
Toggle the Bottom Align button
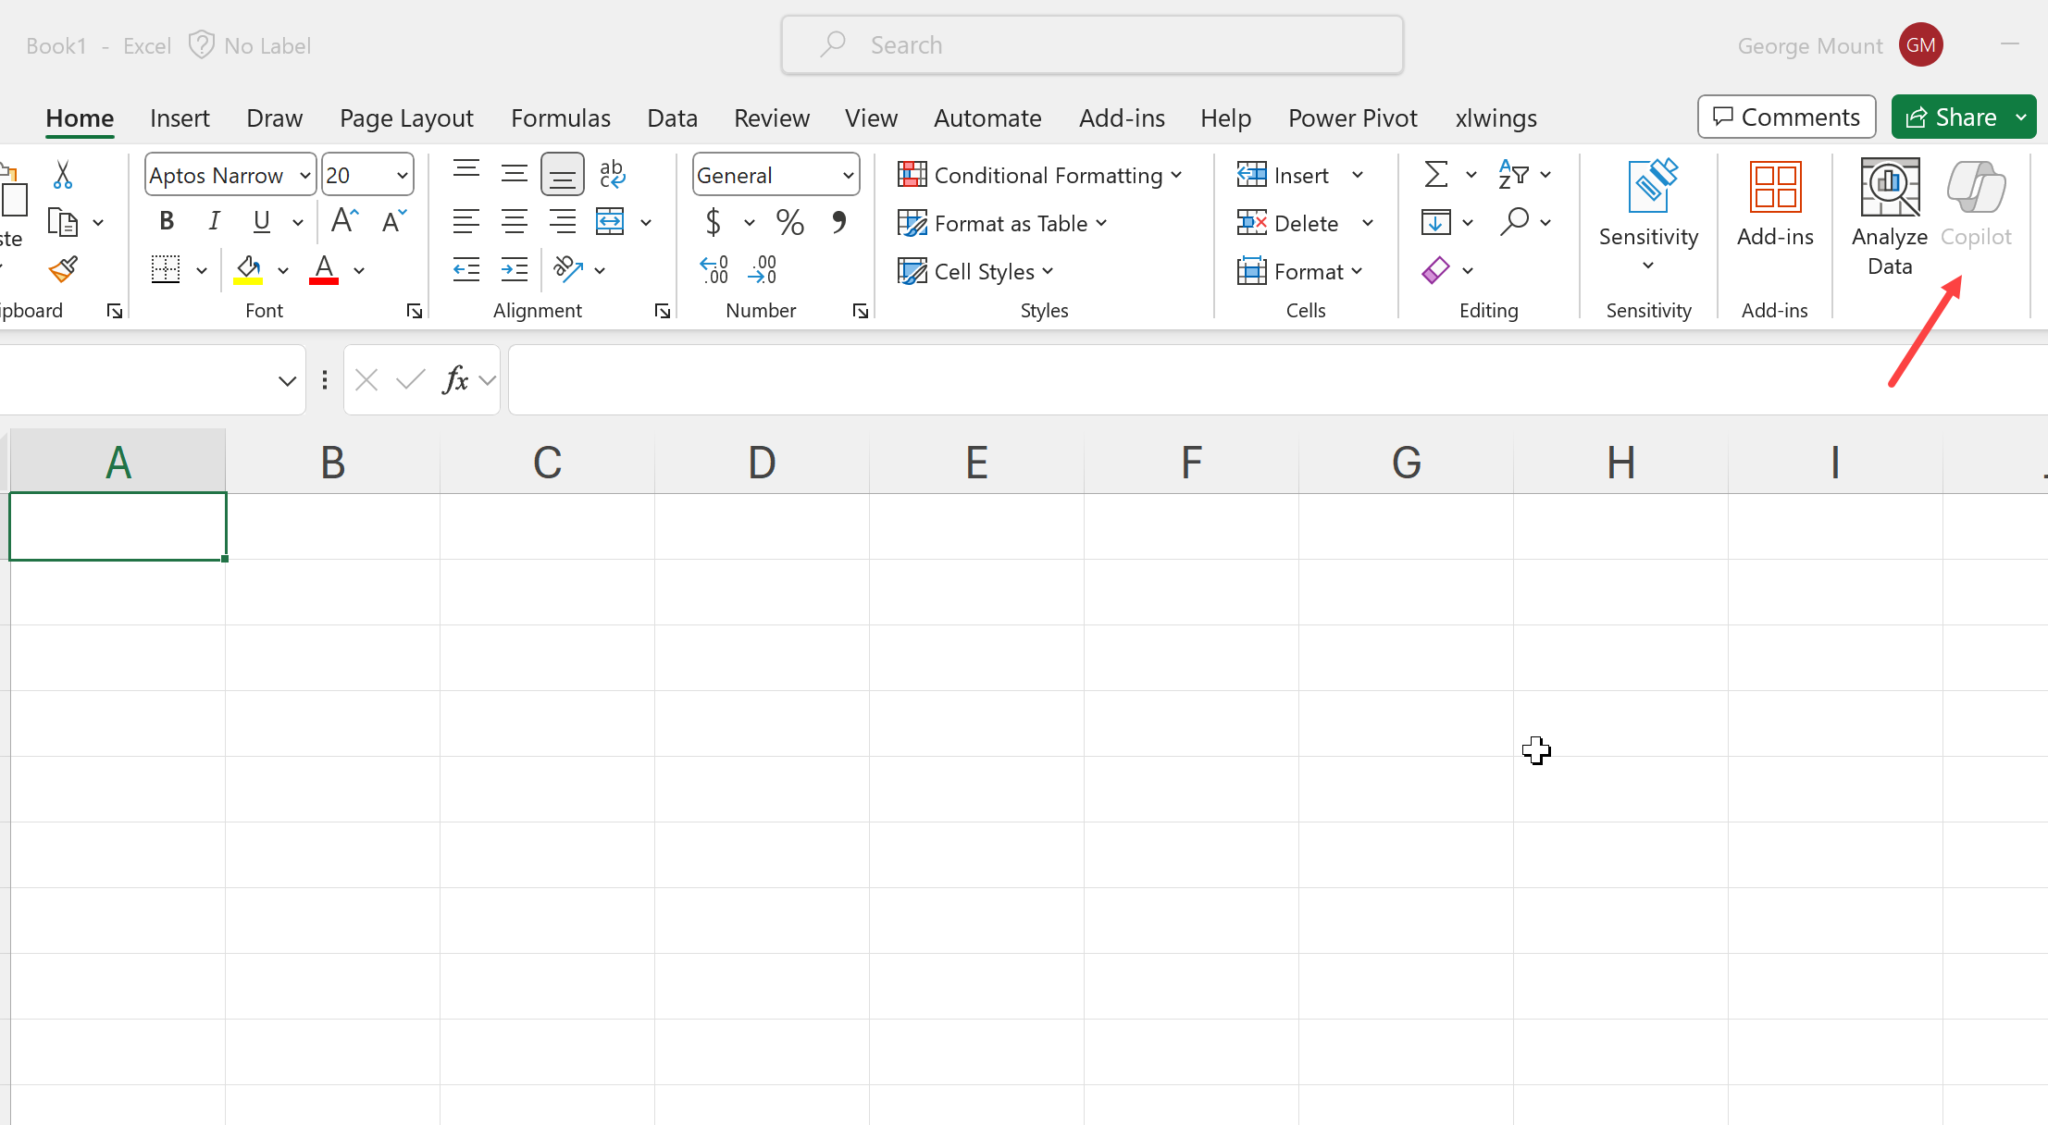tap(562, 174)
